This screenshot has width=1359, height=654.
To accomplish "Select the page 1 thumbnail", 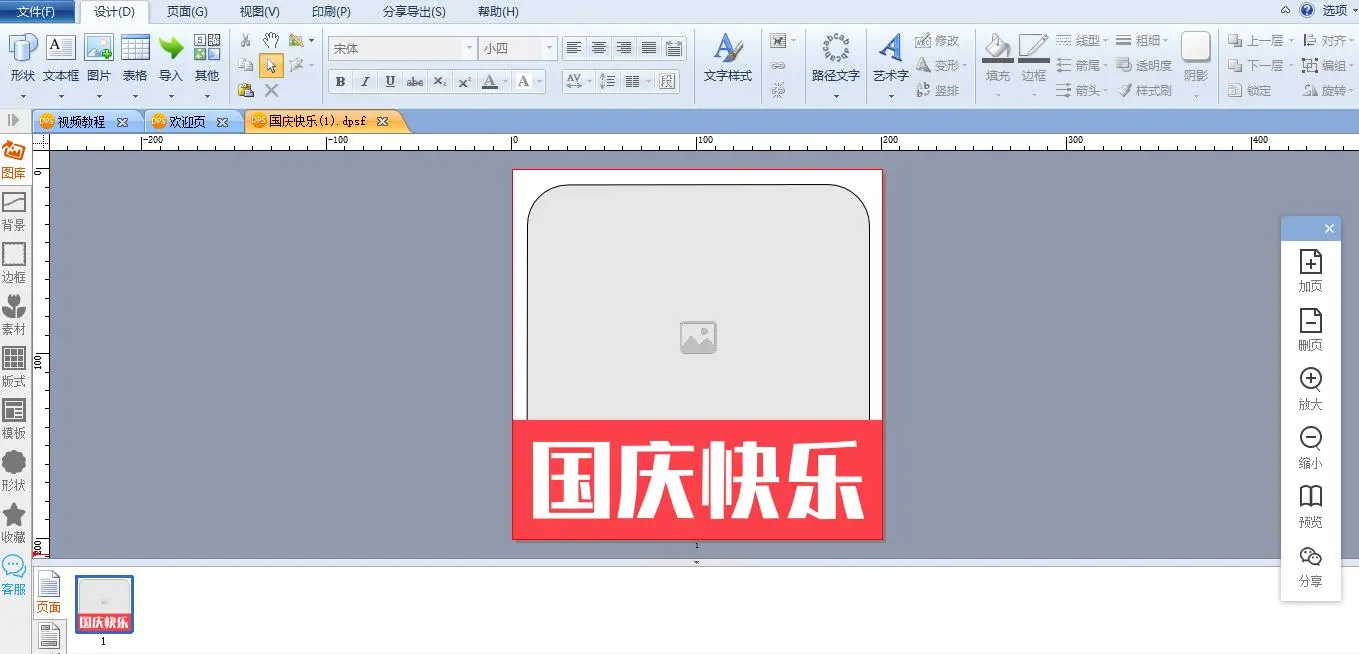I will 104,604.
